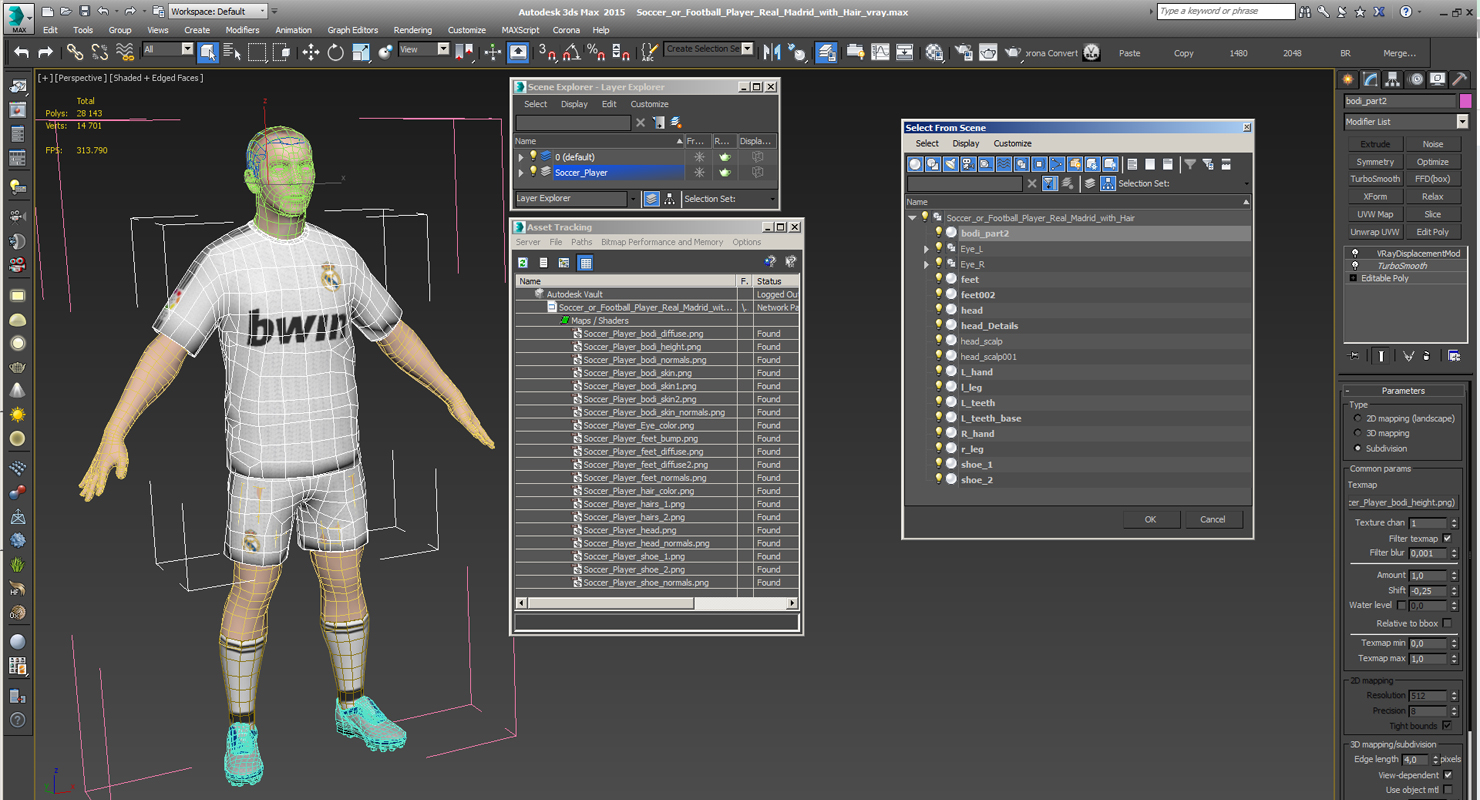Click the Unwrap UVW modifier button
Viewport: 1480px width, 800px height.
pos(1375,232)
